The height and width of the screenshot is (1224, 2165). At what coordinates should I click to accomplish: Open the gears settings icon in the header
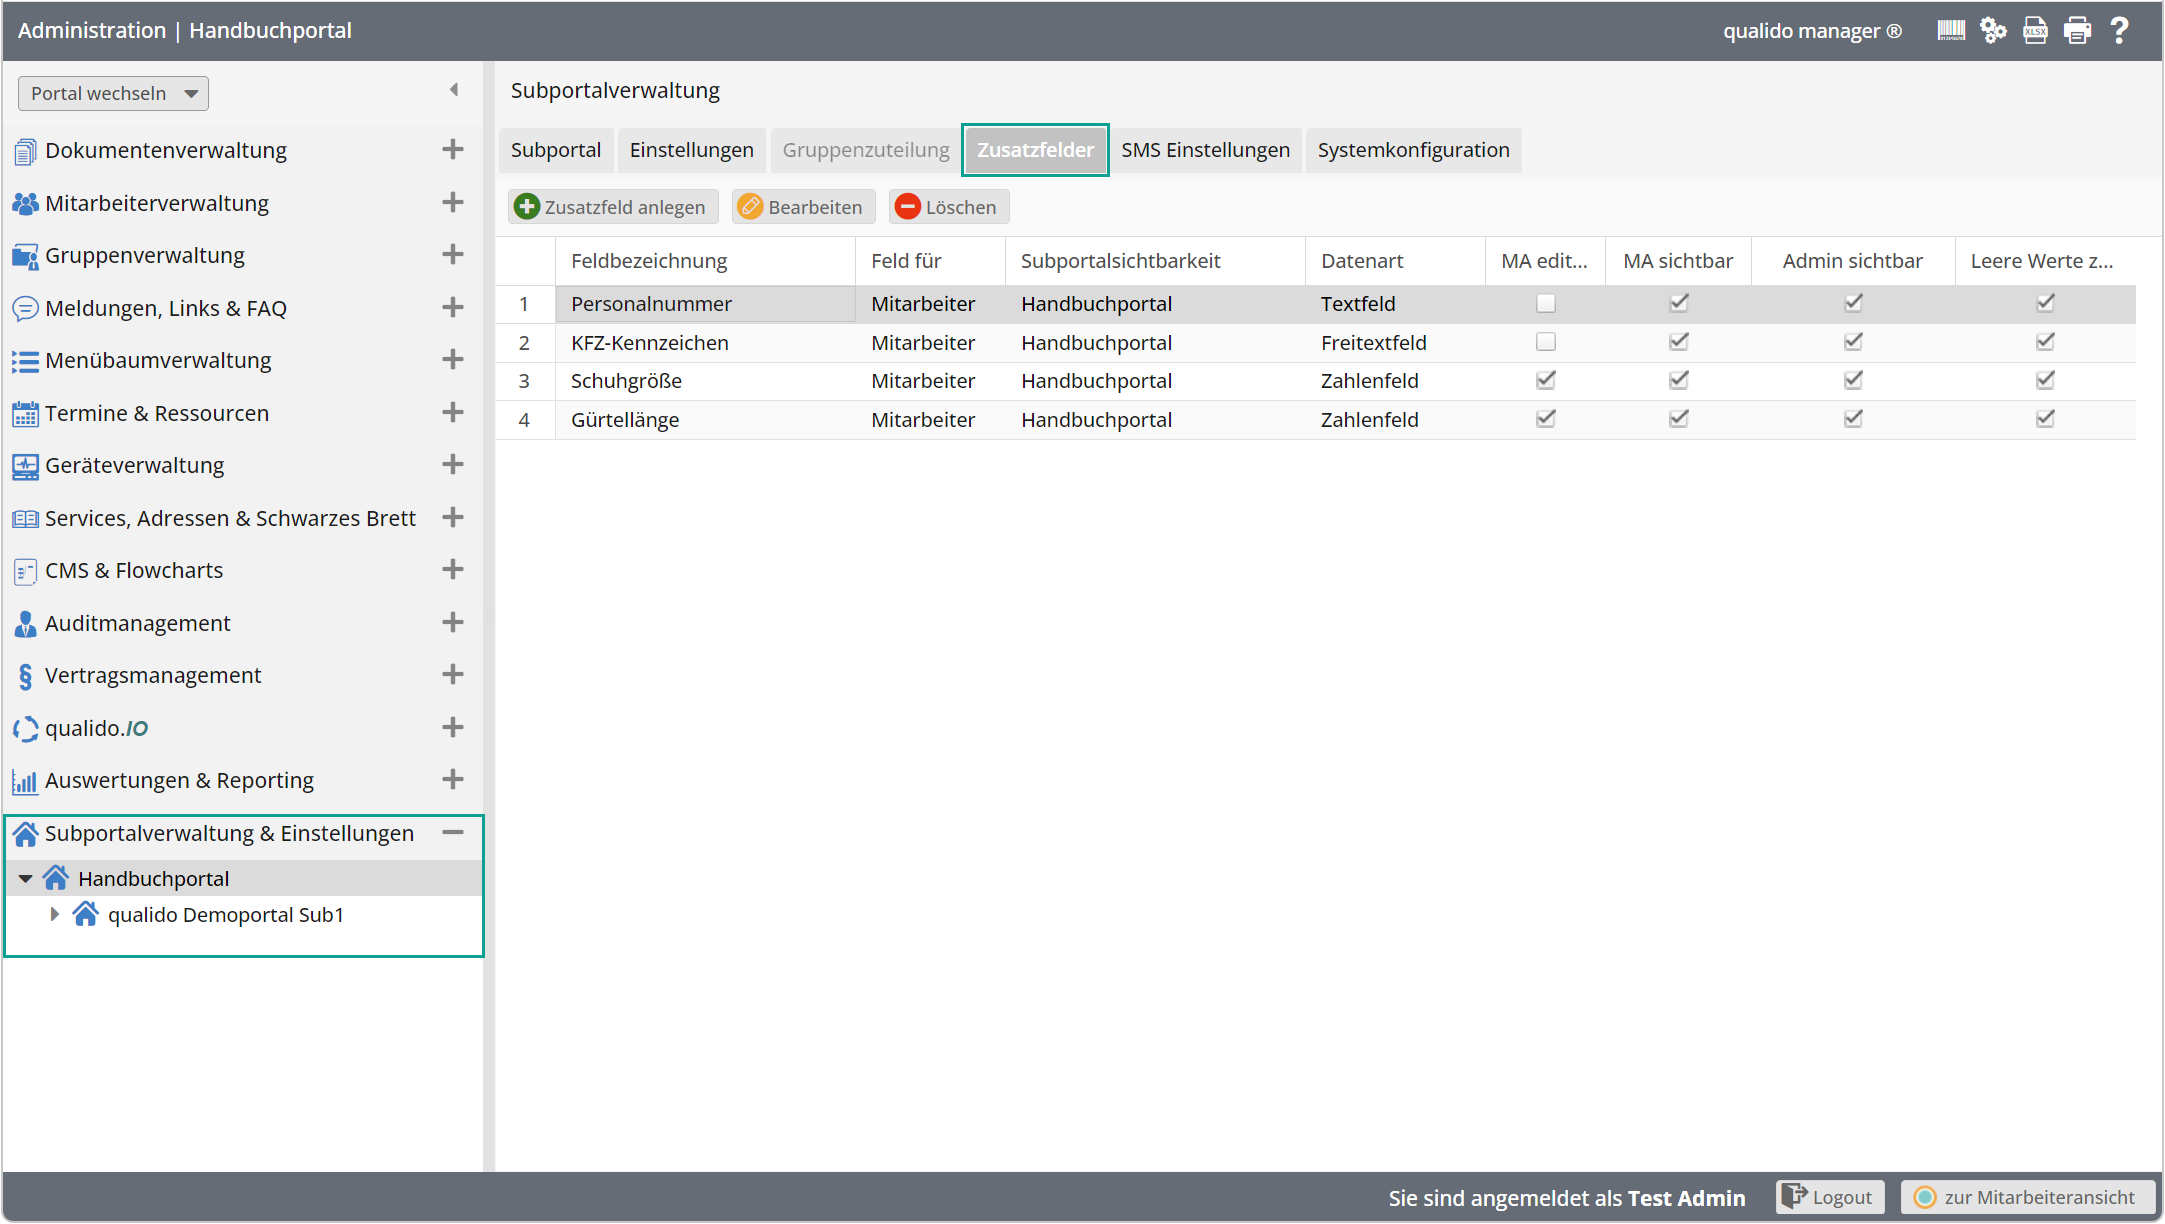pos(1993,31)
